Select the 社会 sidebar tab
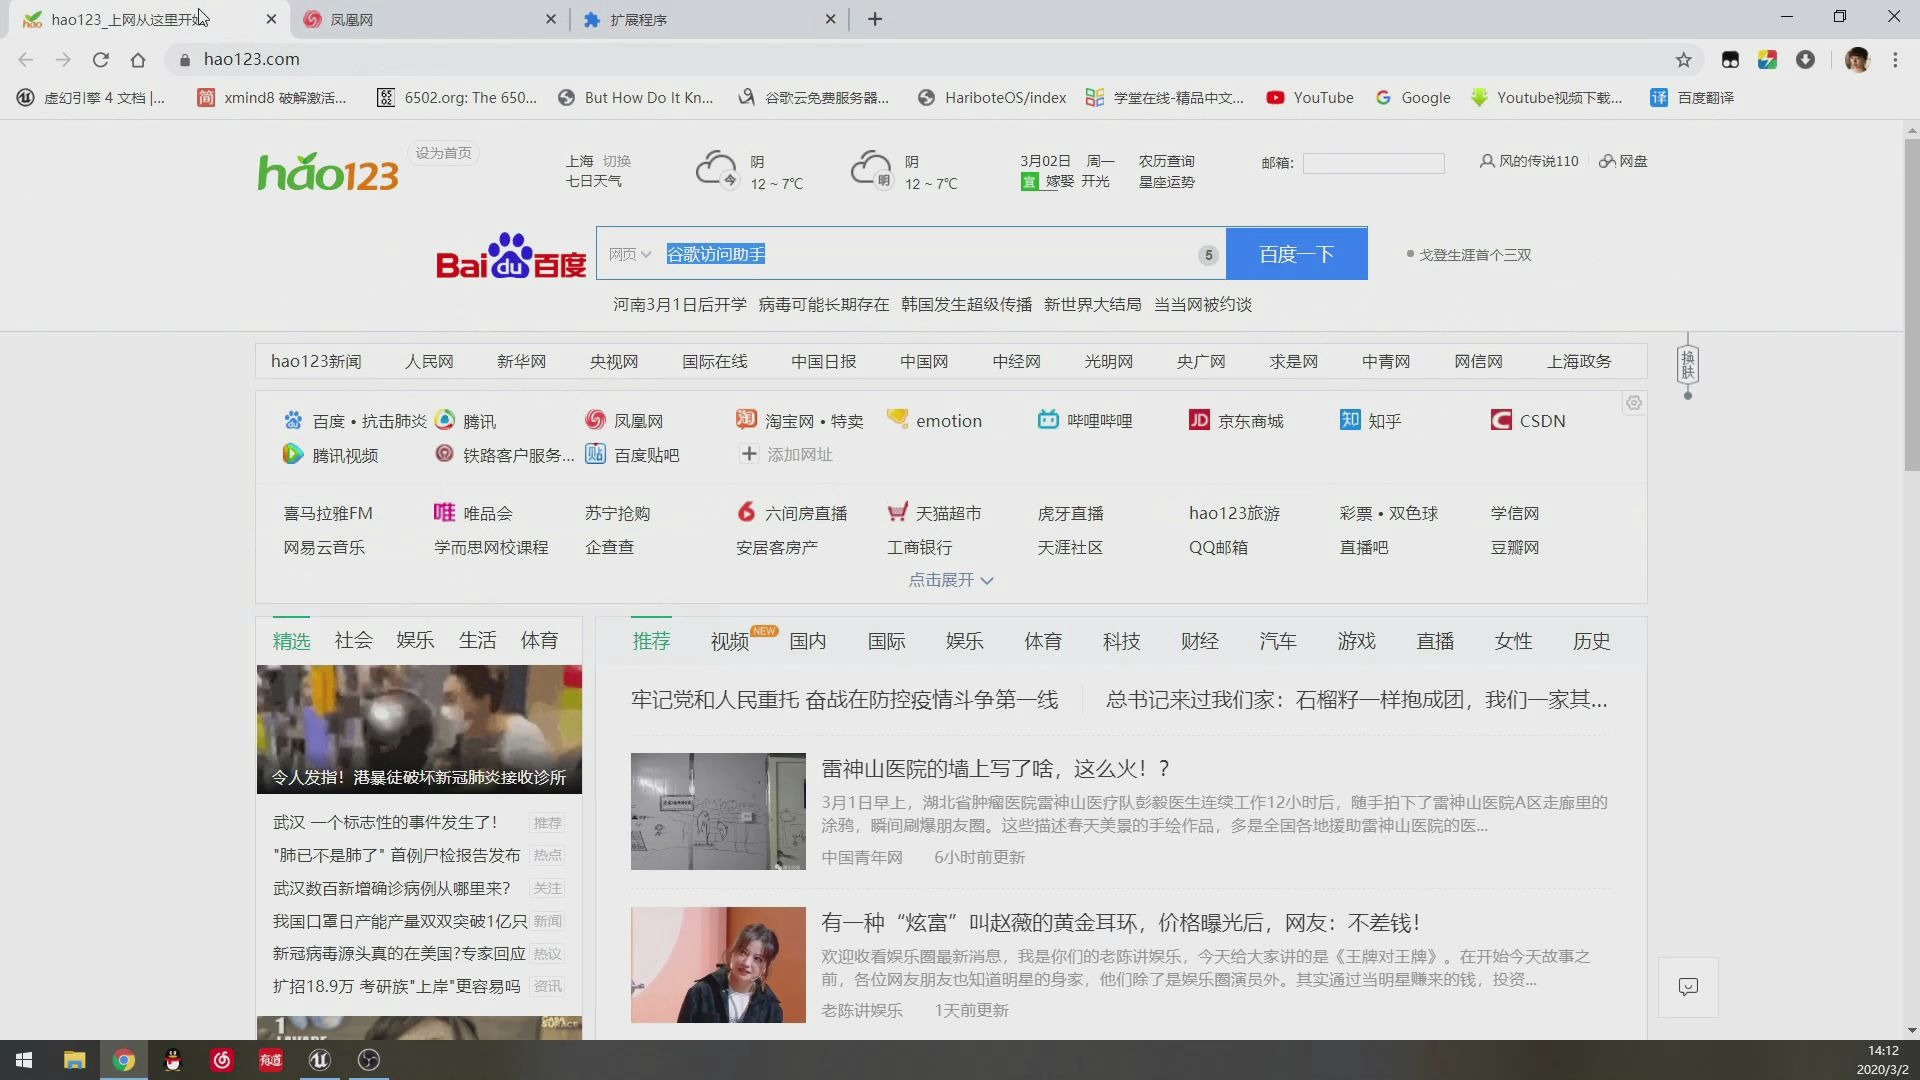The height and width of the screenshot is (1080, 1920). pyautogui.click(x=353, y=640)
